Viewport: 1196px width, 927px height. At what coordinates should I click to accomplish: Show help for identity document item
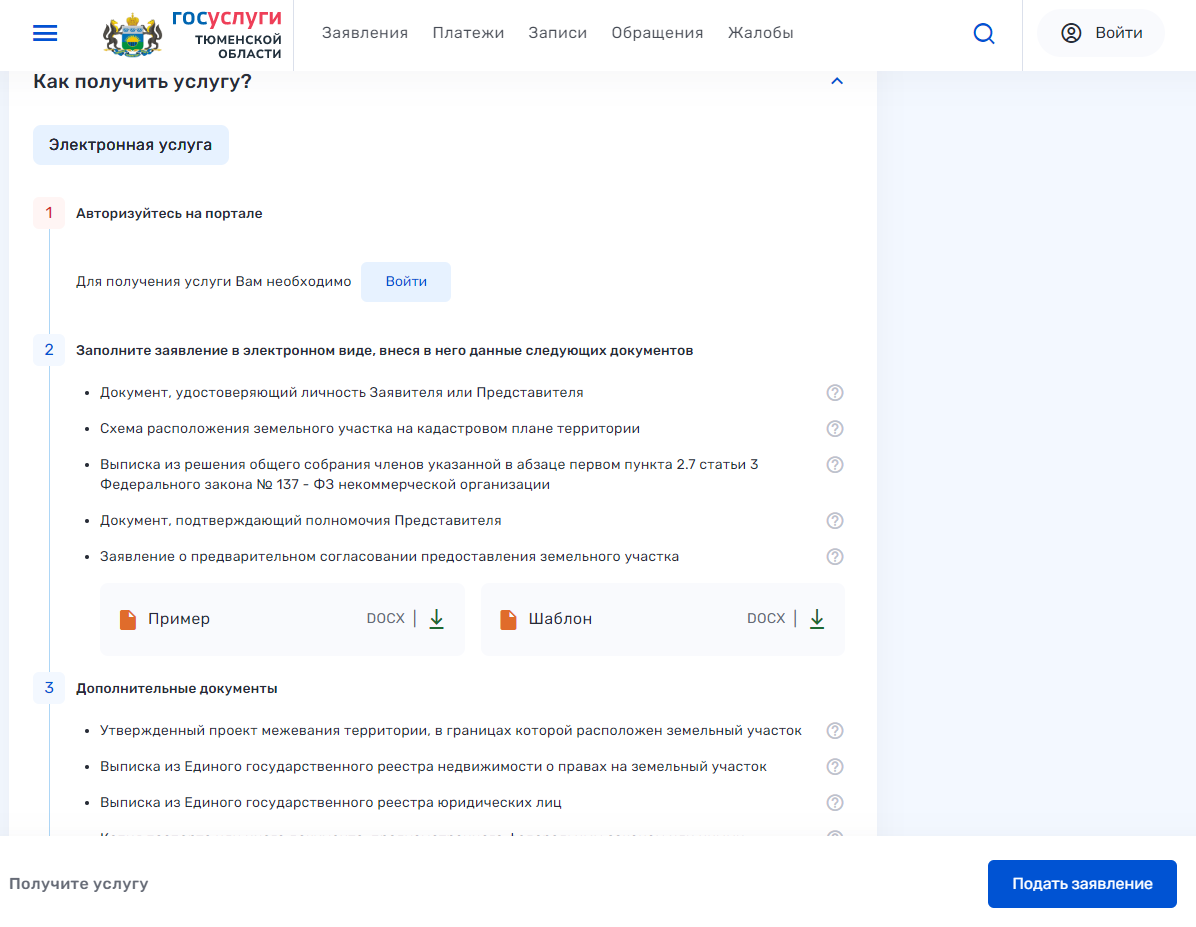(x=835, y=393)
